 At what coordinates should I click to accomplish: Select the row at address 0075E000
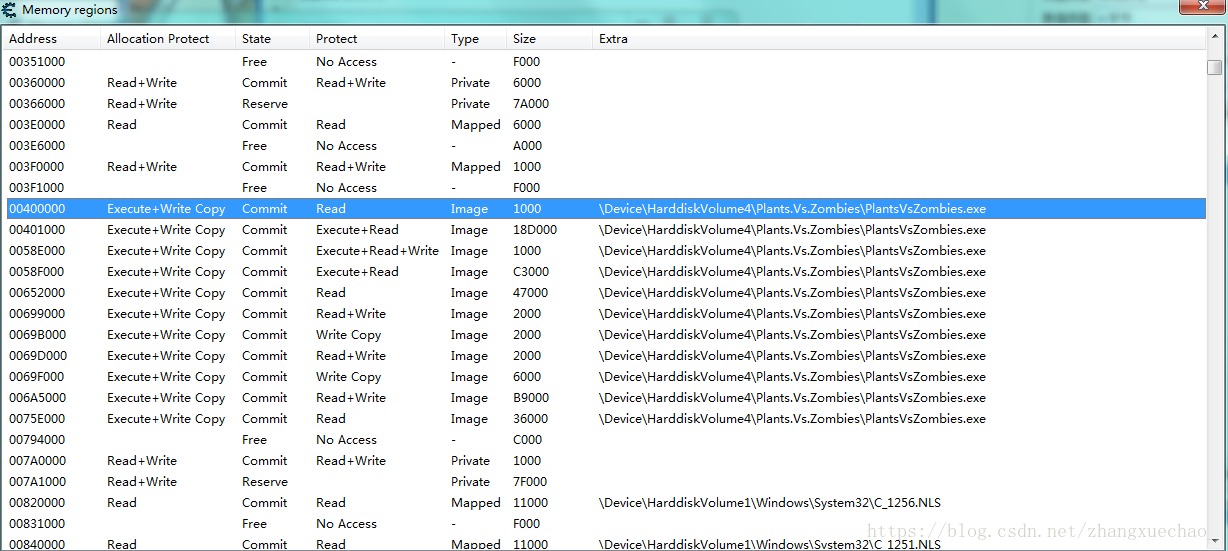tap(604, 419)
